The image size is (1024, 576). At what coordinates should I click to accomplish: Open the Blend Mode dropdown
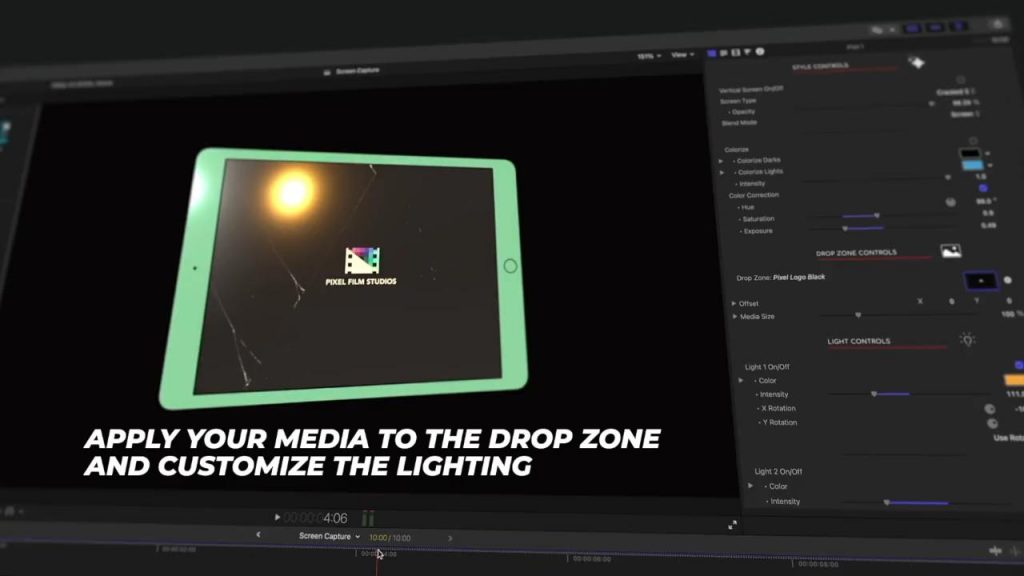965,114
